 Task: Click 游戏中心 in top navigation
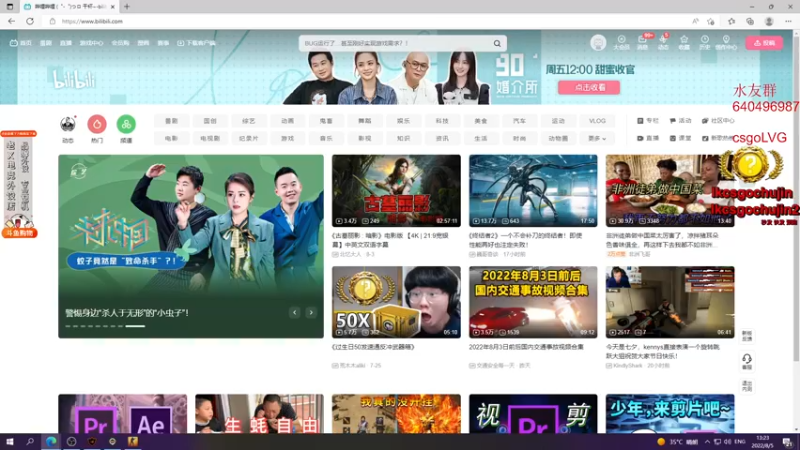91,43
